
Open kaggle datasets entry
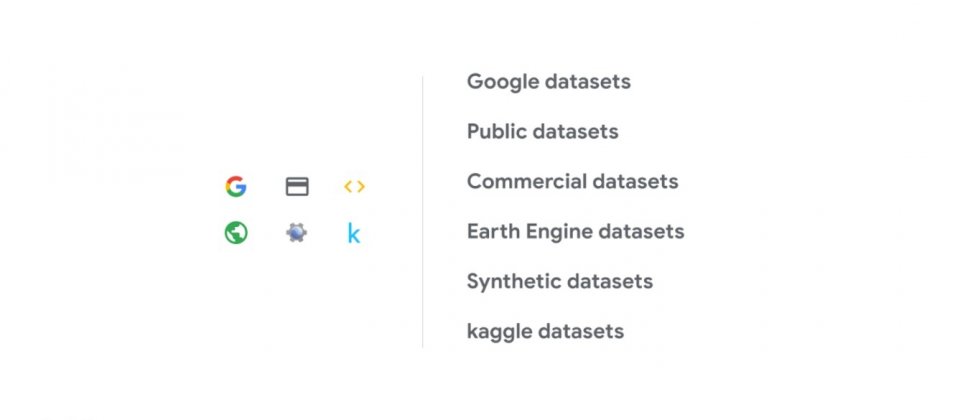(546, 331)
